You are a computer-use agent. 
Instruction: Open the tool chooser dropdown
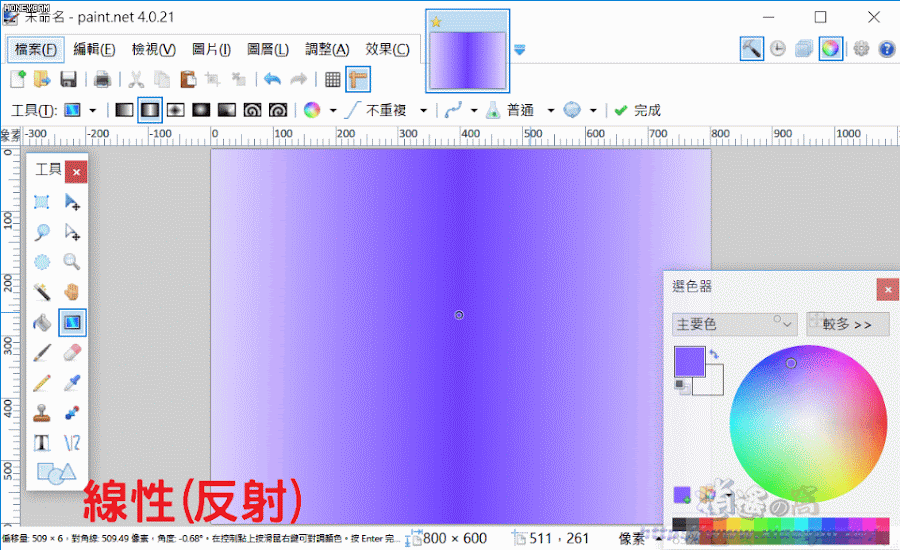pos(92,110)
